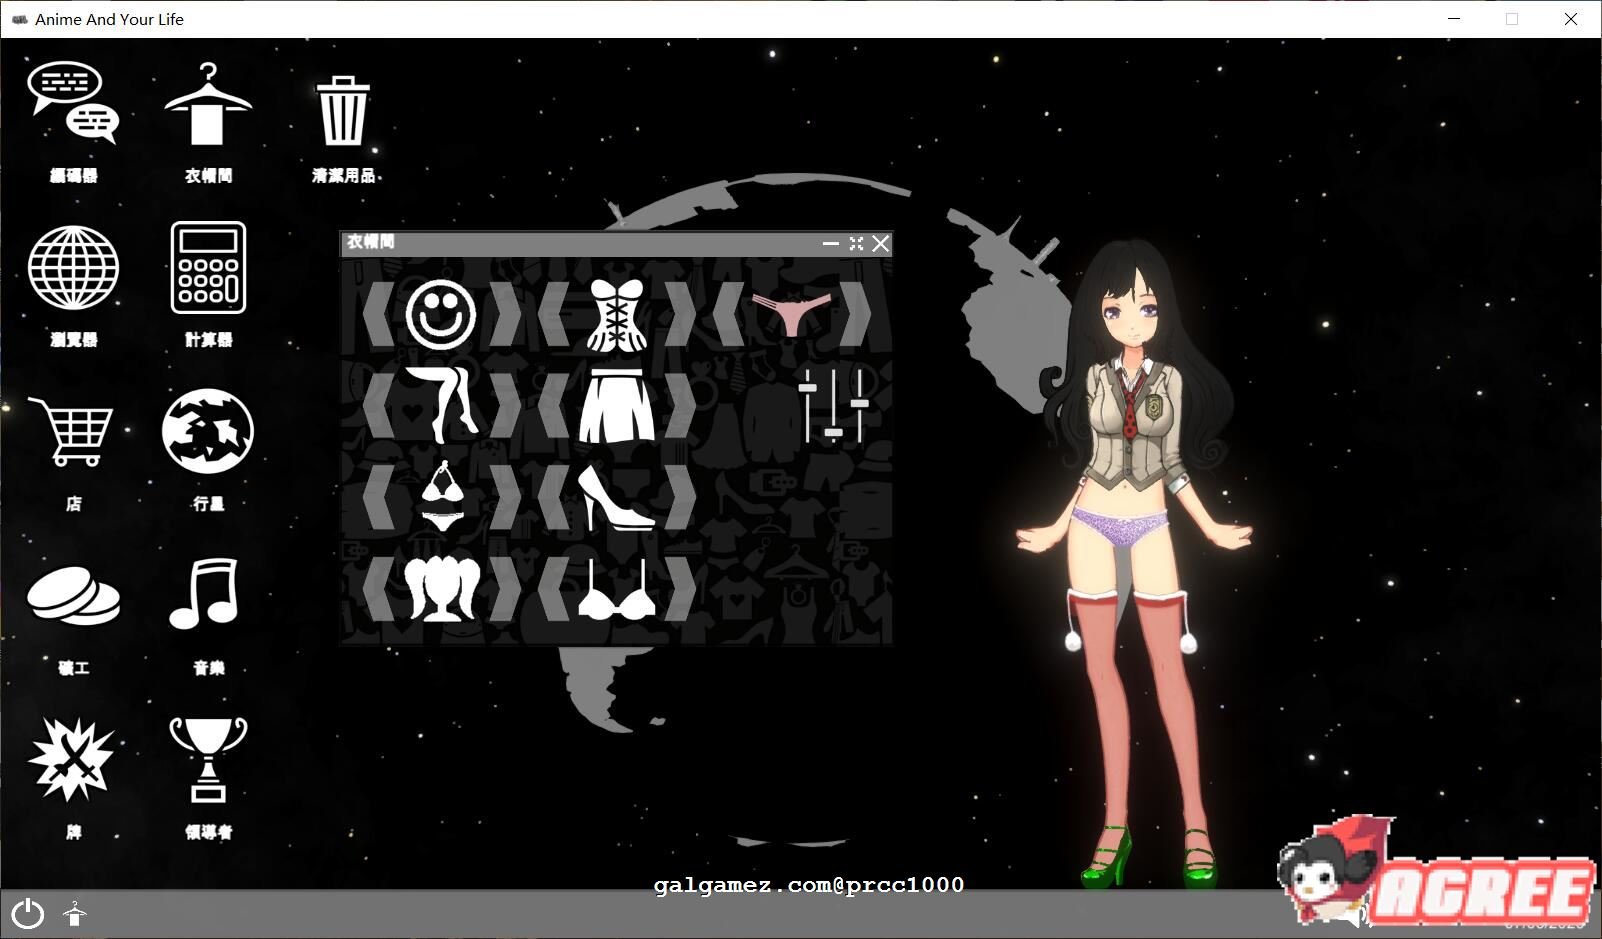Maximize the 衣帽間 wardrobe window
1602x939 pixels.
tap(855, 243)
